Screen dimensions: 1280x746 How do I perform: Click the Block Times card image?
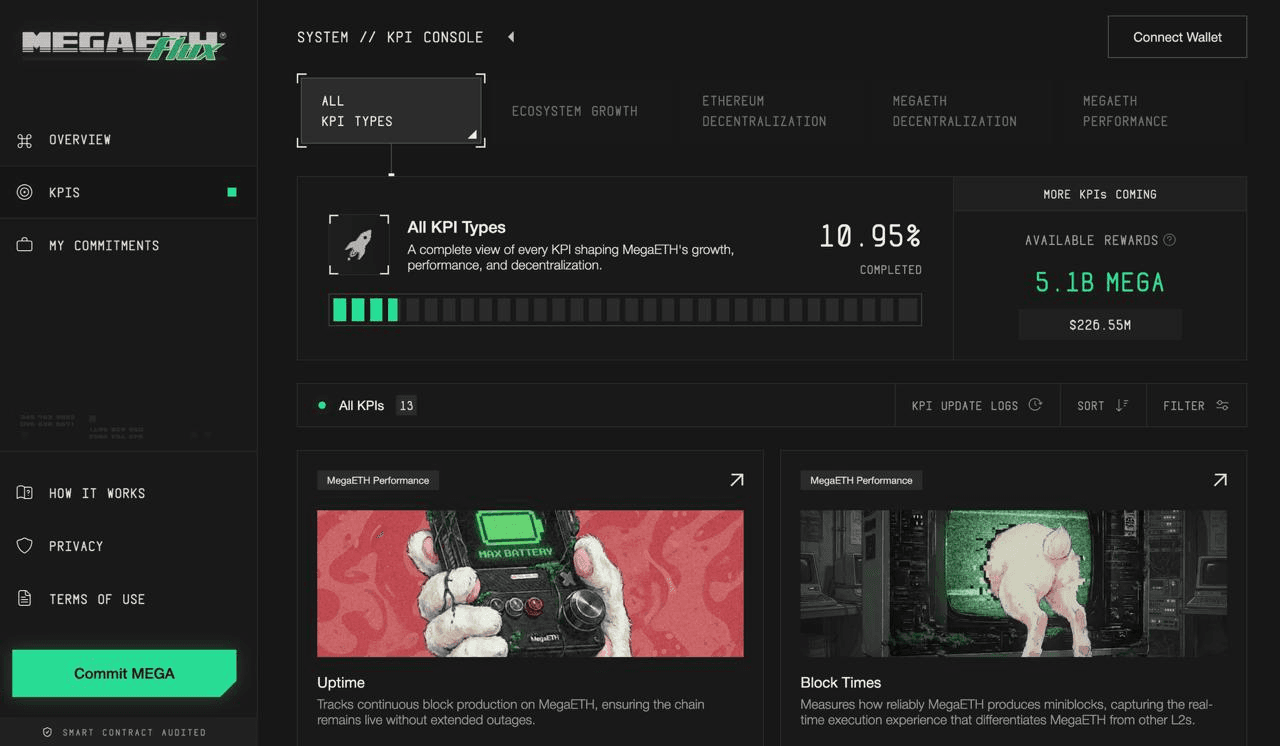[x=1014, y=584]
